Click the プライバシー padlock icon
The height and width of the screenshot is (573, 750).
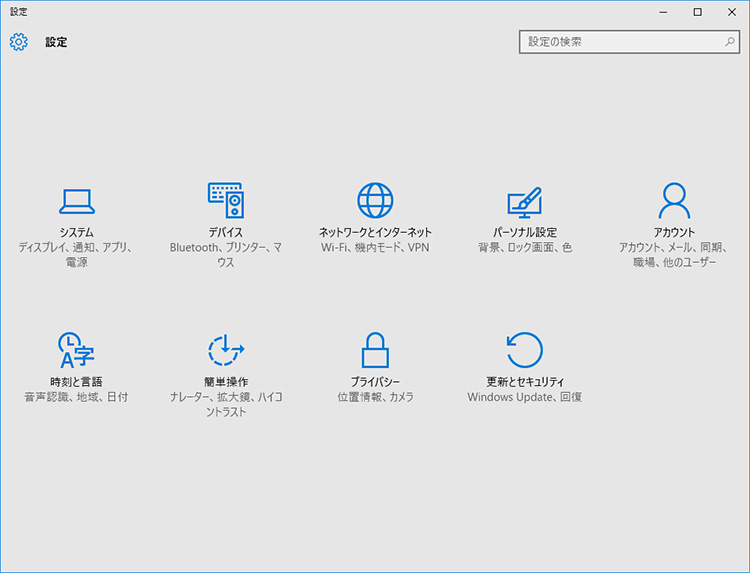[375, 351]
